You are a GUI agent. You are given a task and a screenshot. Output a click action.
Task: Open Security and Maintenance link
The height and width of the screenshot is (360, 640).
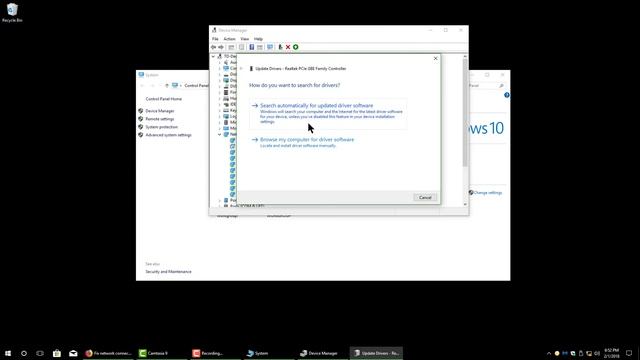tap(168, 272)
